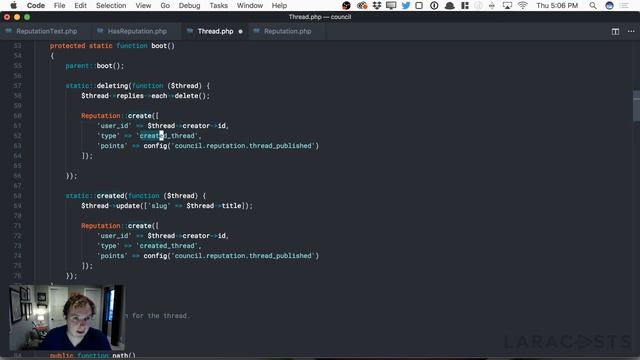640x360 pixels.
Task: Open the Debug menu
Action: click(x=189, y=5)
